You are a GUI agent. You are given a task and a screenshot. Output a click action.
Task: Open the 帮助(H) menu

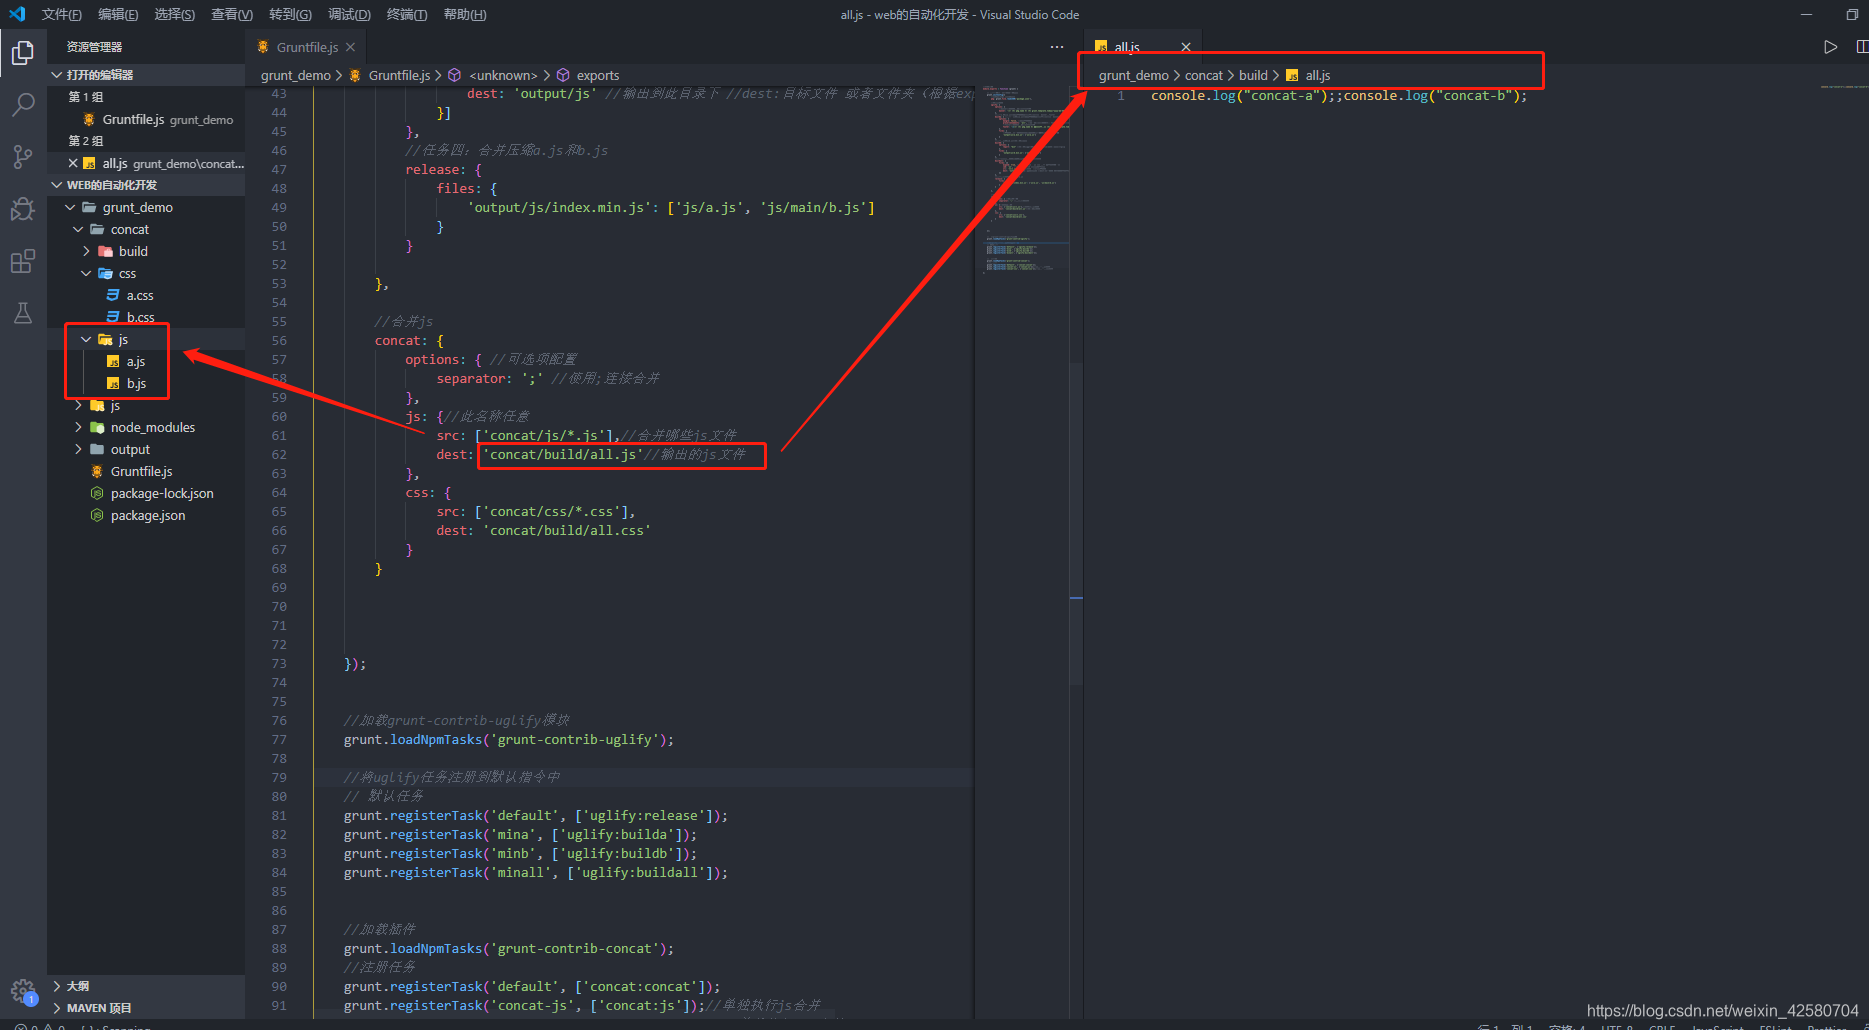(x=465, y=14)
